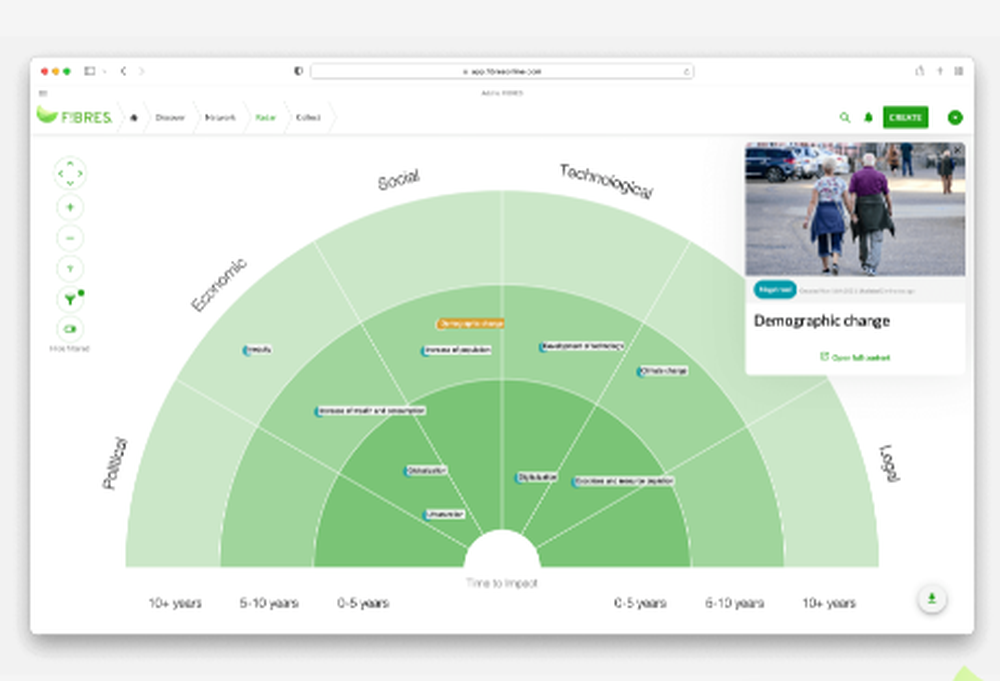1000x681 pixels.
Task: Click the left 10+ years label
Action: [x=175, y=603]
